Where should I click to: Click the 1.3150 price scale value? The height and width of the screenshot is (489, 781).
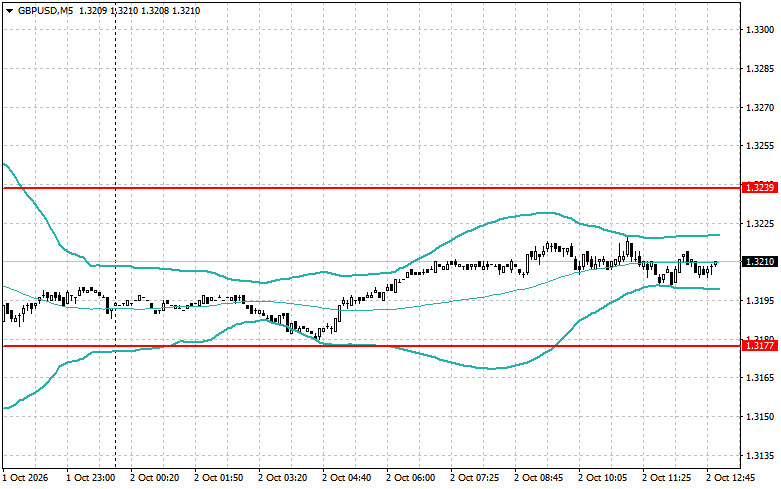click(760, 416)
